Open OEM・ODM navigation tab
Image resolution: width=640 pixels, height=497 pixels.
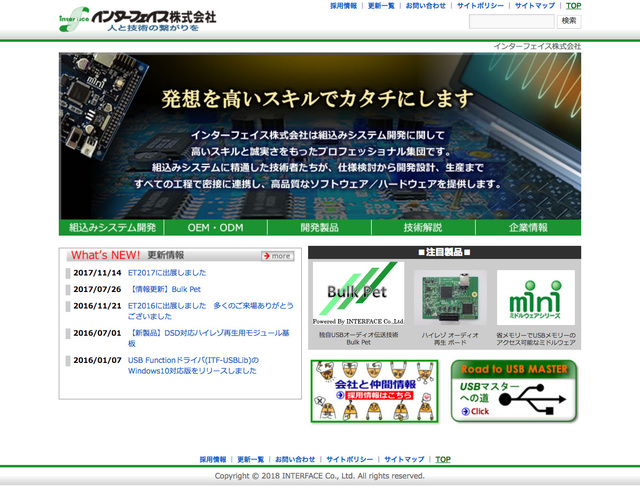(x=216, y=227)
